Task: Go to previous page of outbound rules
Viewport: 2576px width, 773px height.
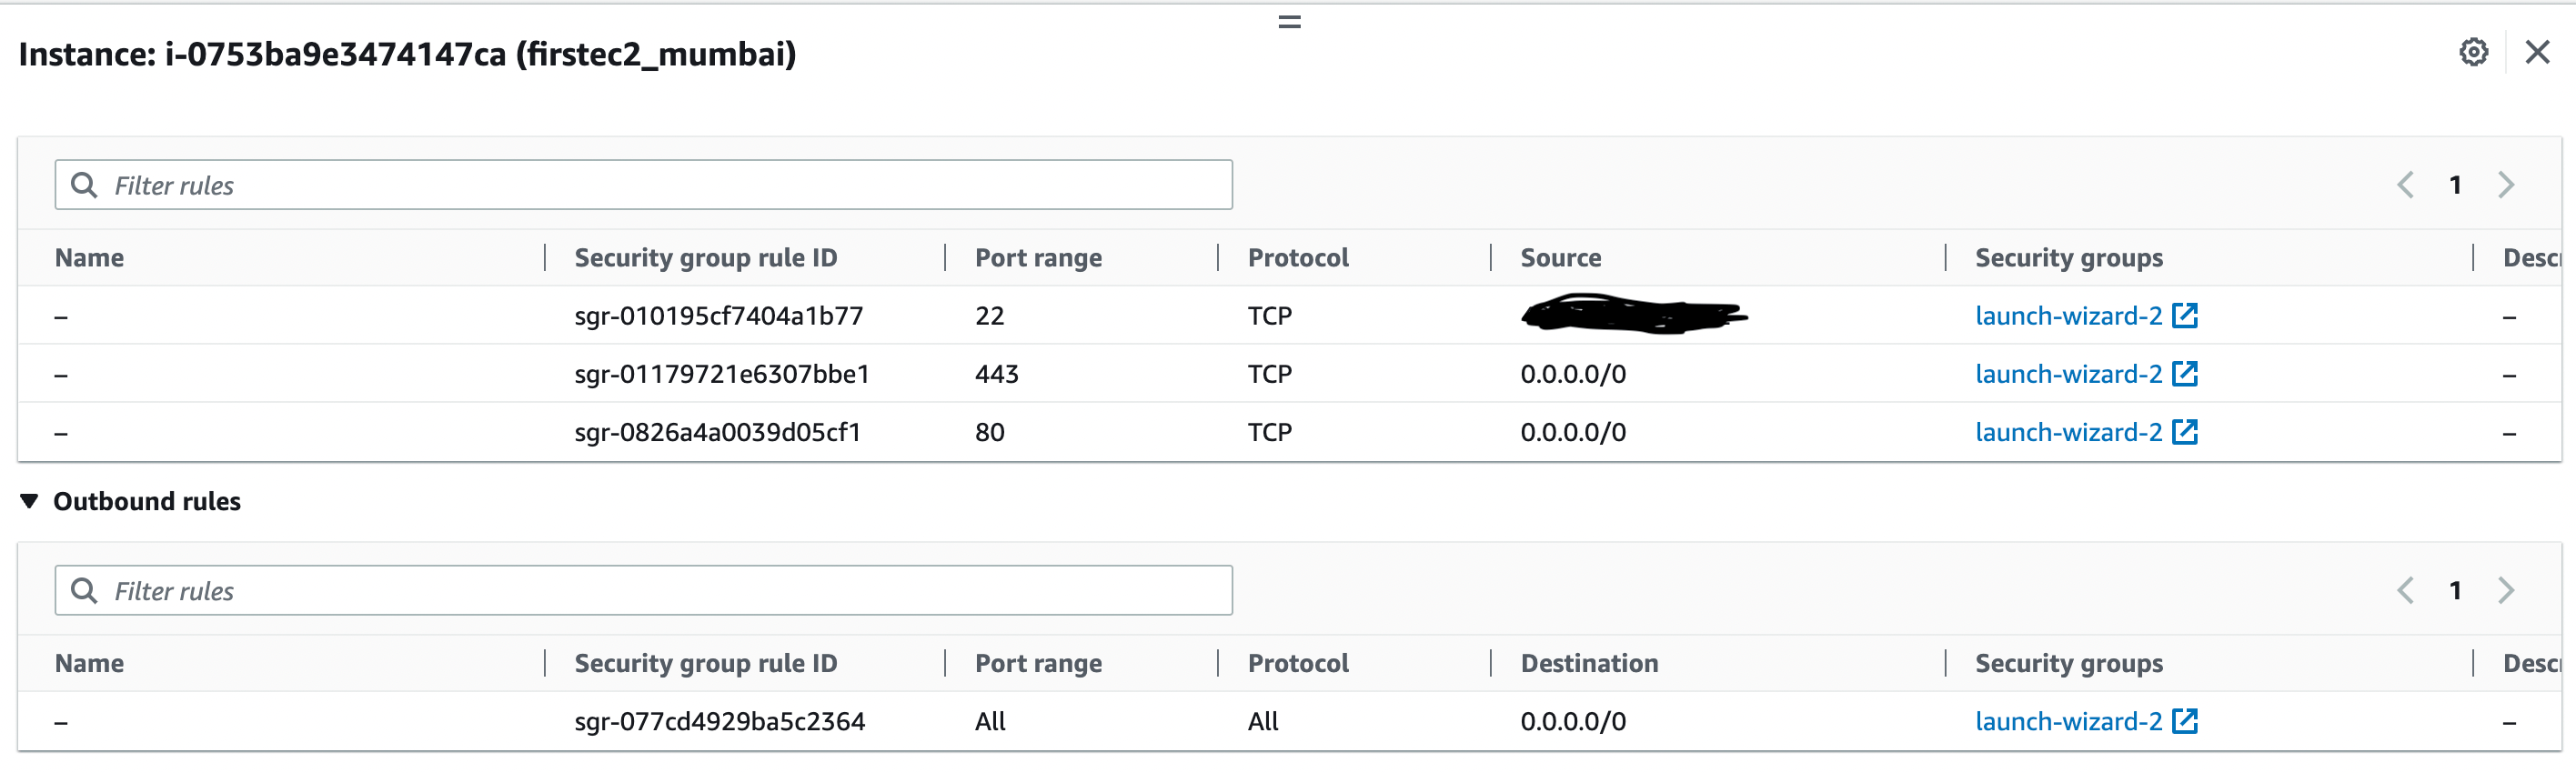Action: click(x=2406, y=591)
